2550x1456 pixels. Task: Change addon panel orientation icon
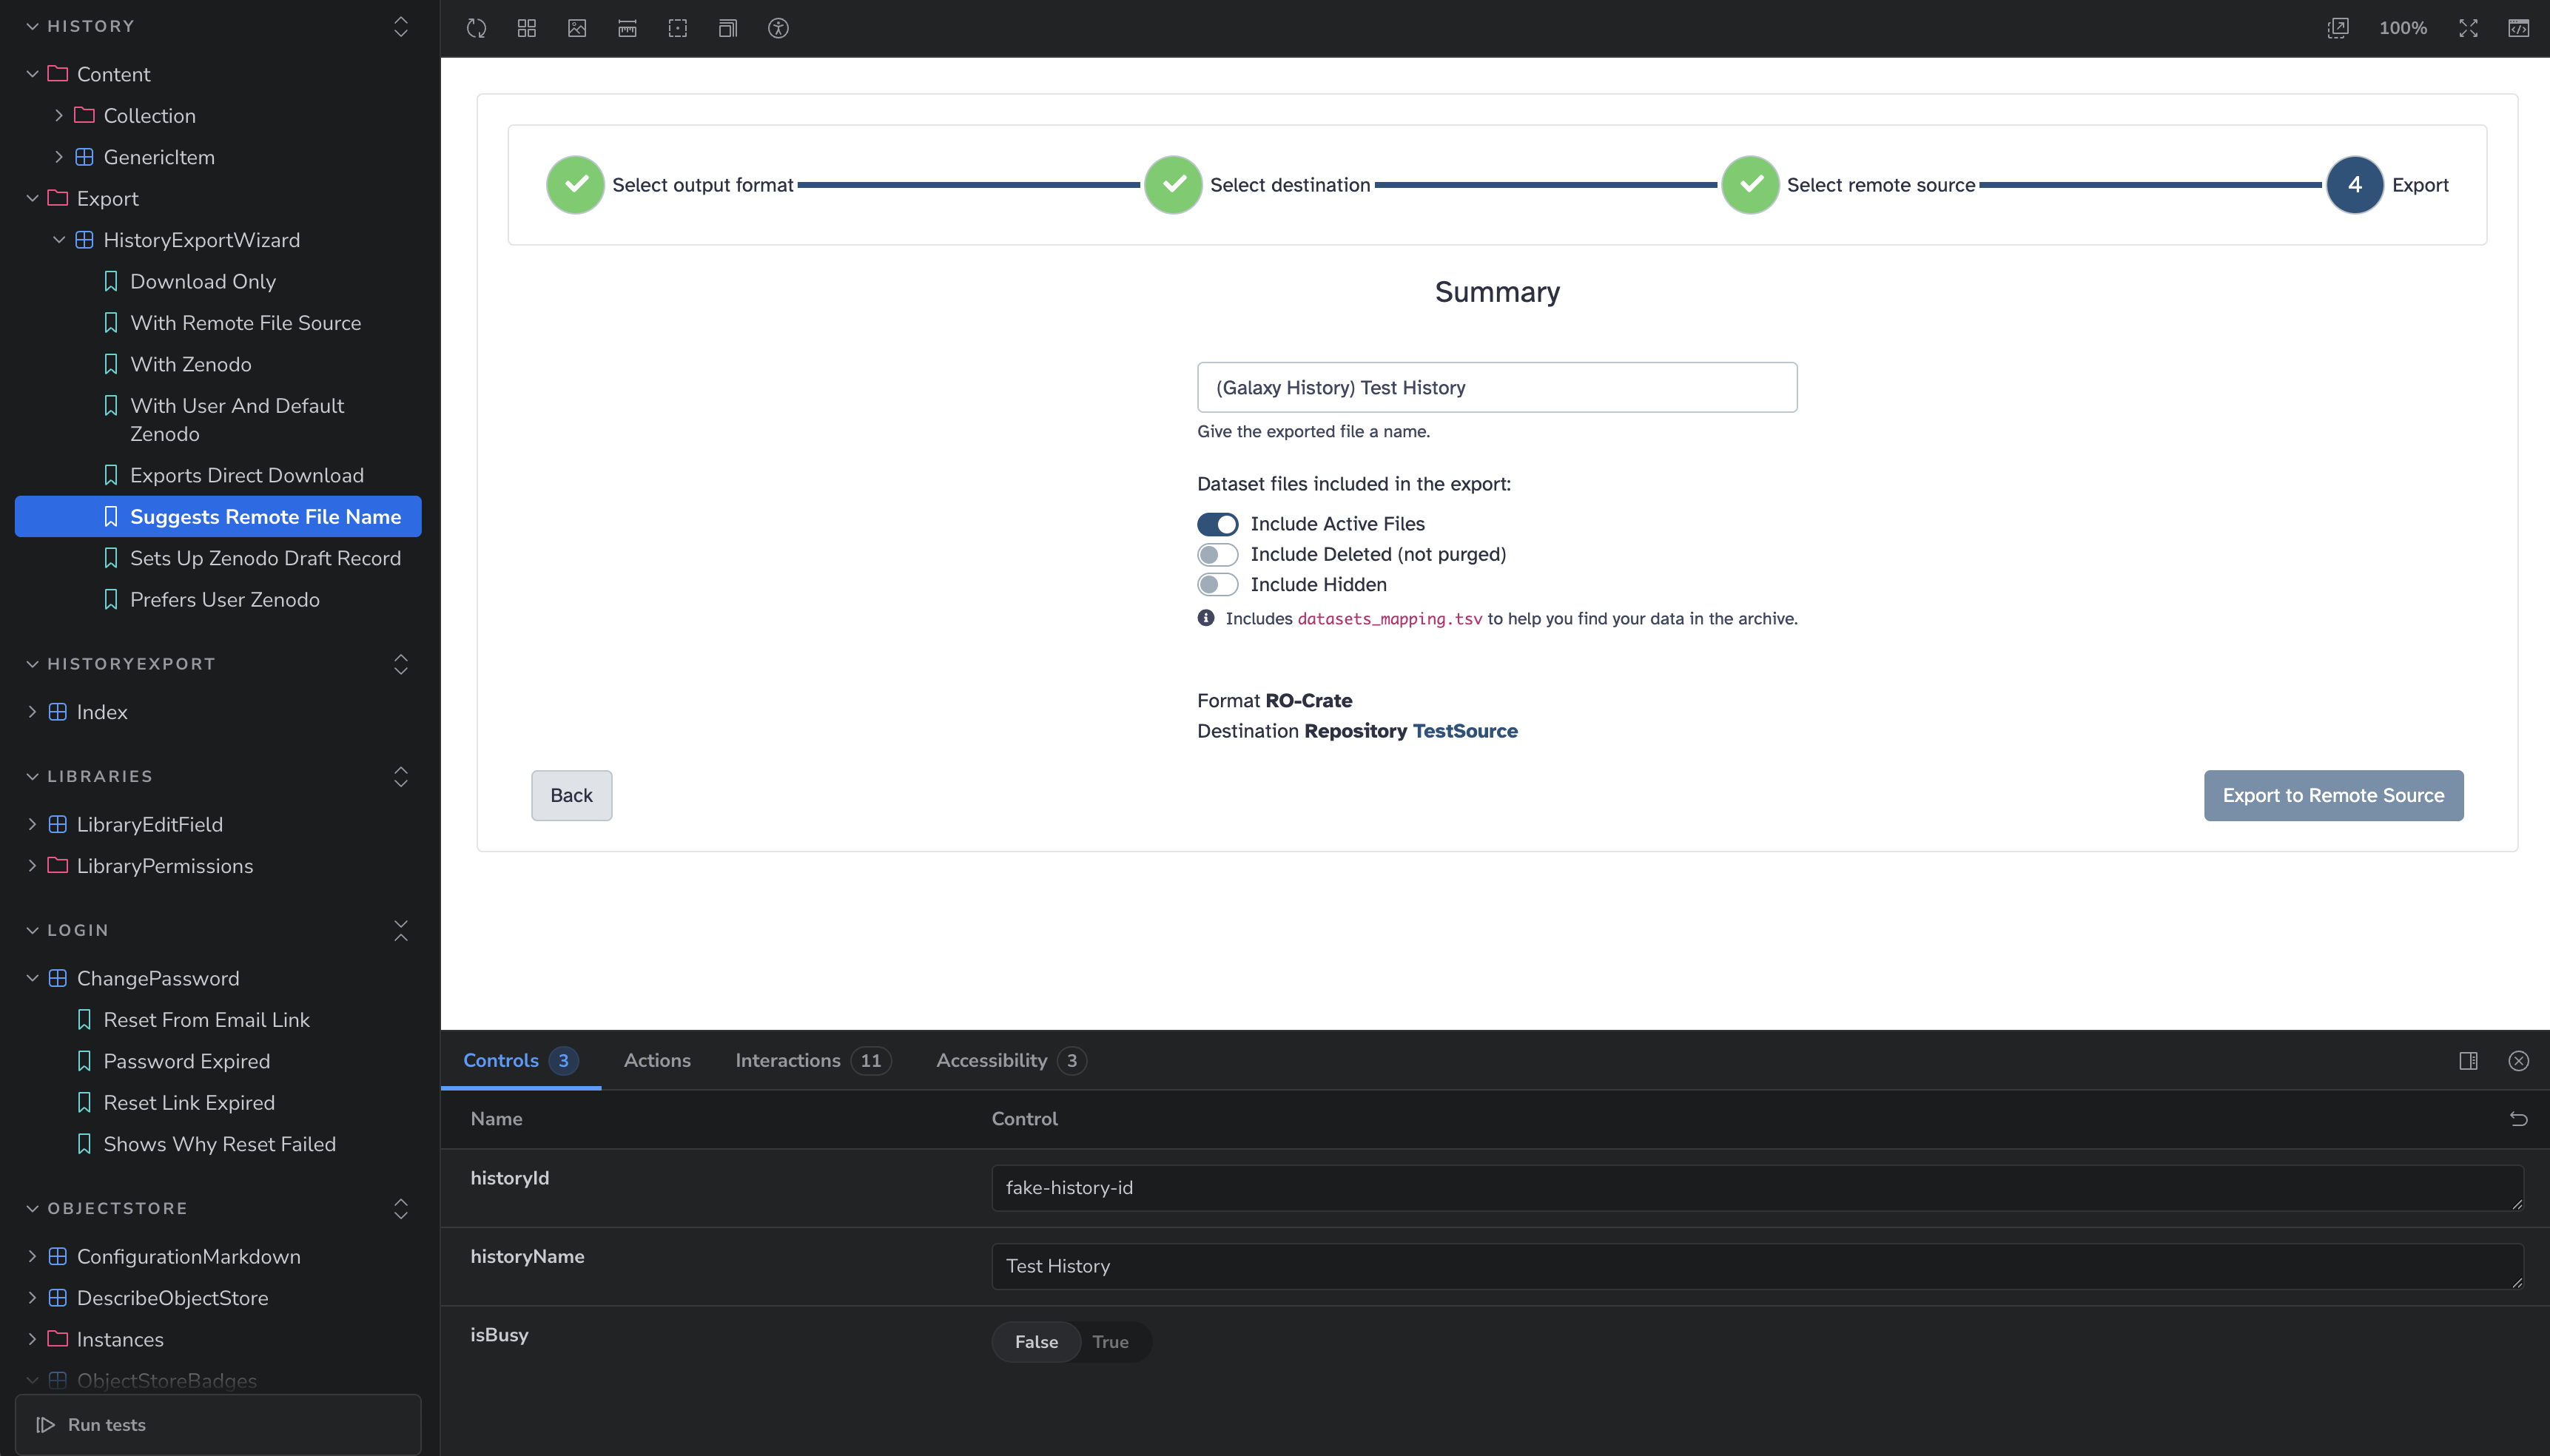(x=2469, y=1061)
